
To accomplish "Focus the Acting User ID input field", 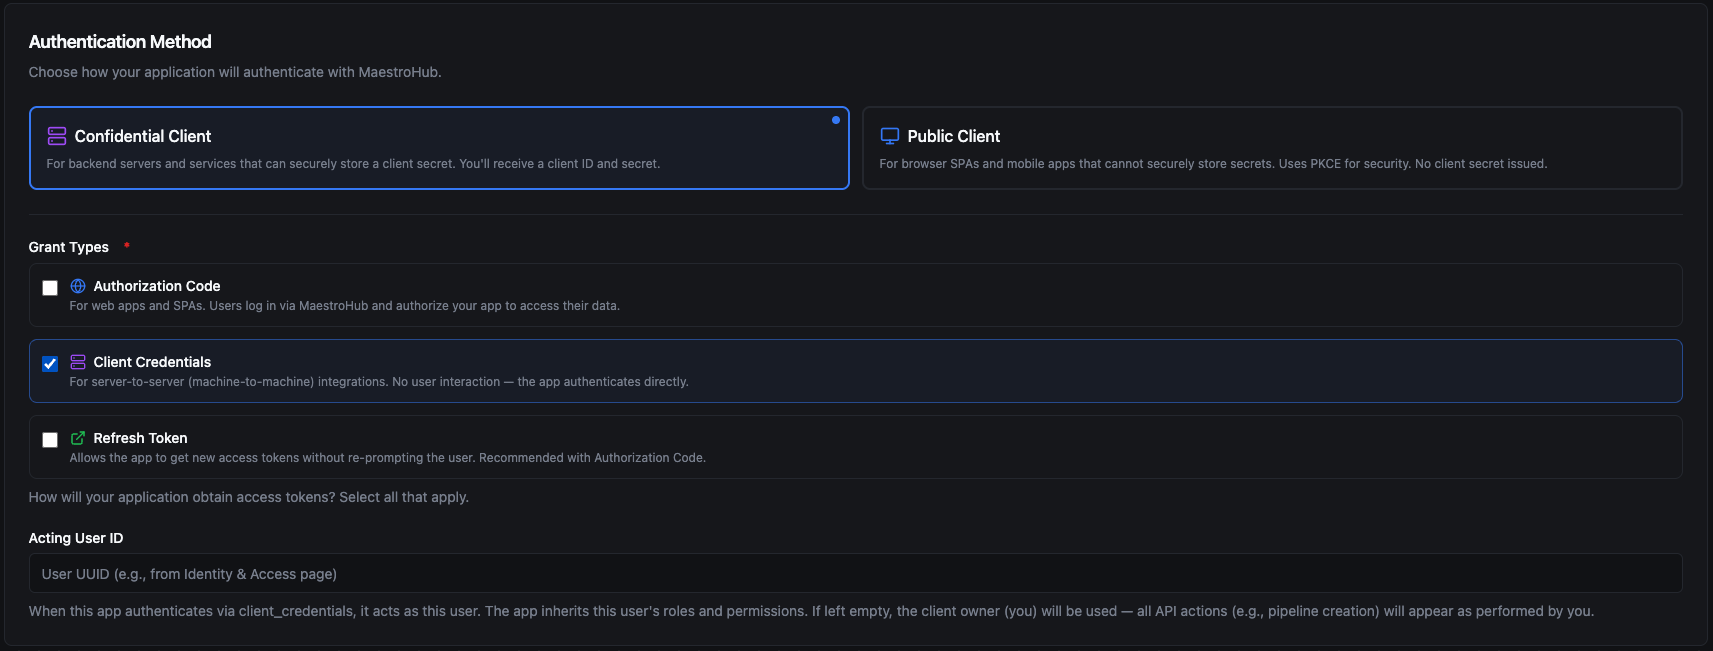I will [855, 574].
